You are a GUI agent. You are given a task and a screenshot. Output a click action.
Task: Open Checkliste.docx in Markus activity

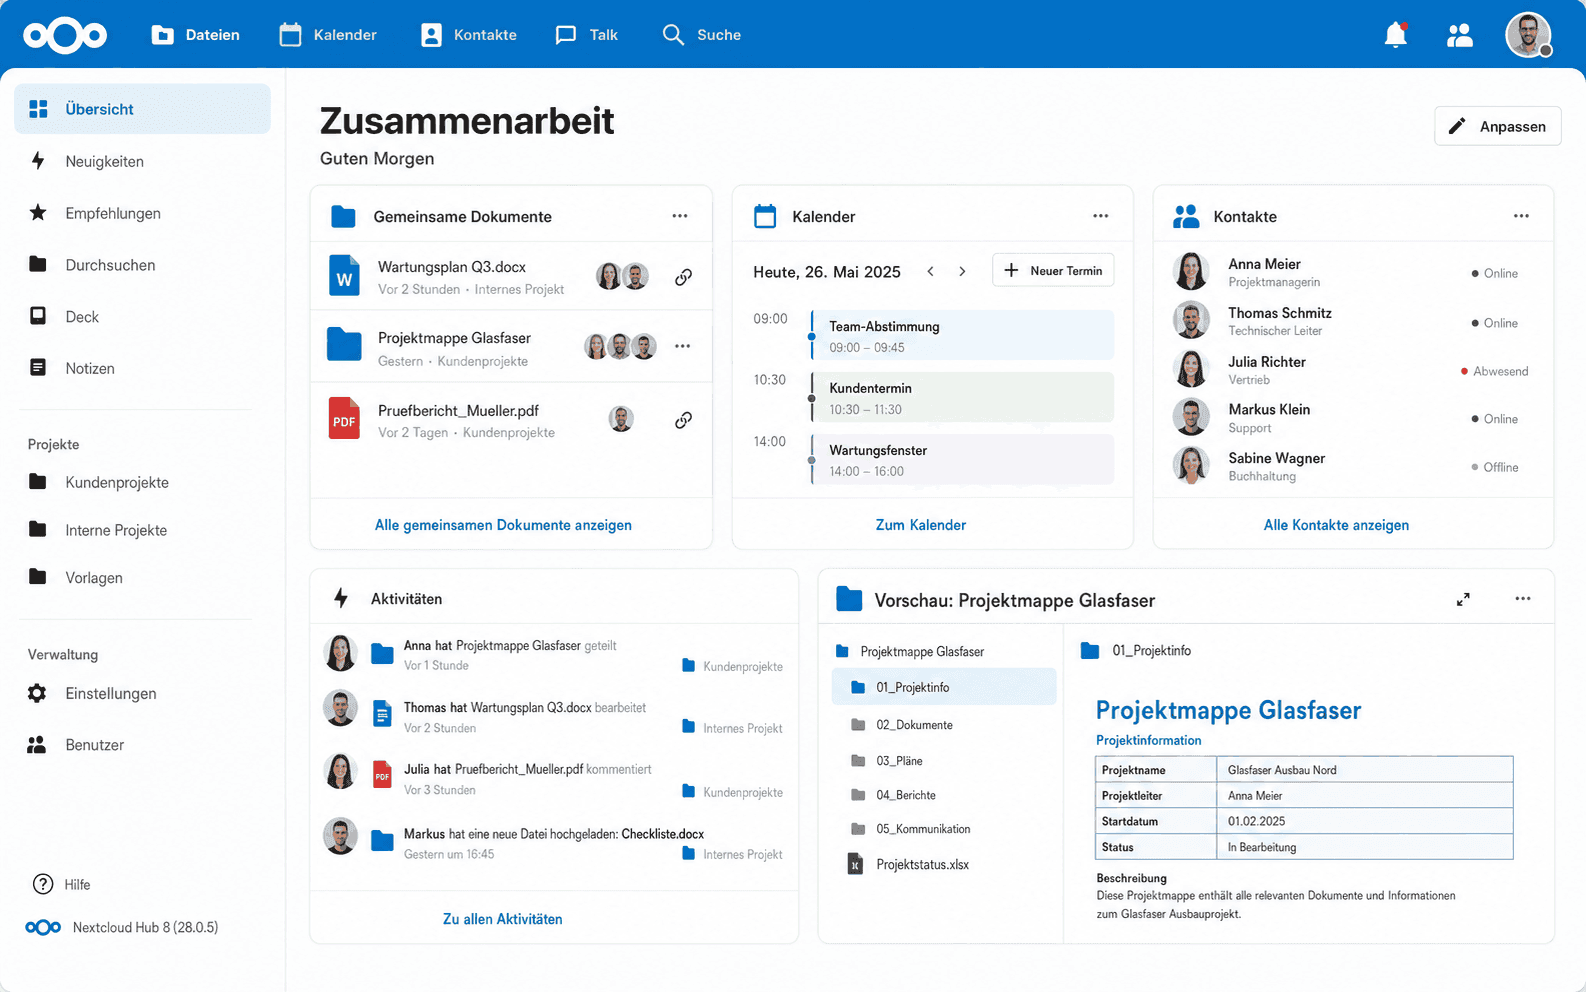663,834
